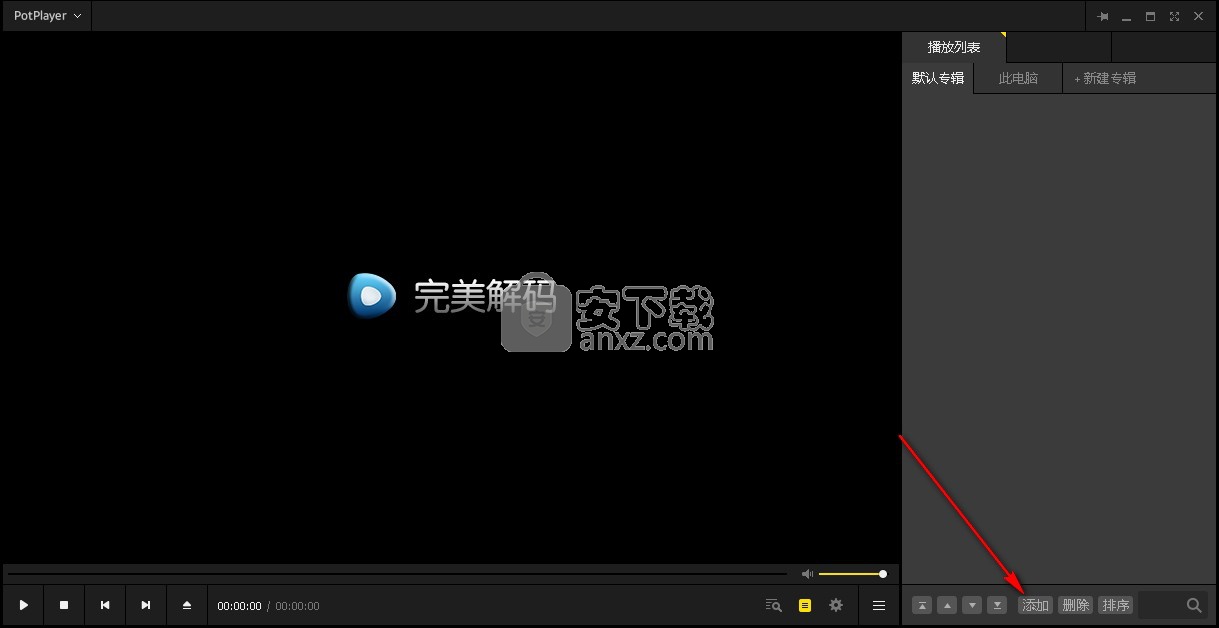The width and height of the screenshot is (1219, 628).
Task: Toggle the pin always-on-top icon
Action: coord(1103,16)
